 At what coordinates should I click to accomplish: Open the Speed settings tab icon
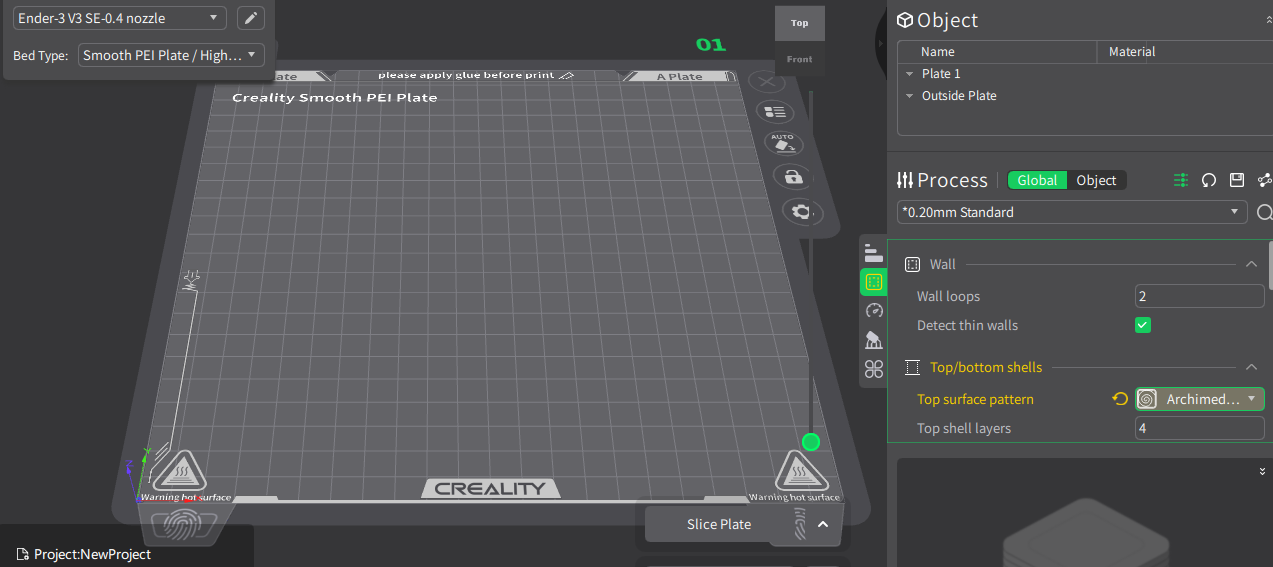pyautogui.click(x=874, y=311)
